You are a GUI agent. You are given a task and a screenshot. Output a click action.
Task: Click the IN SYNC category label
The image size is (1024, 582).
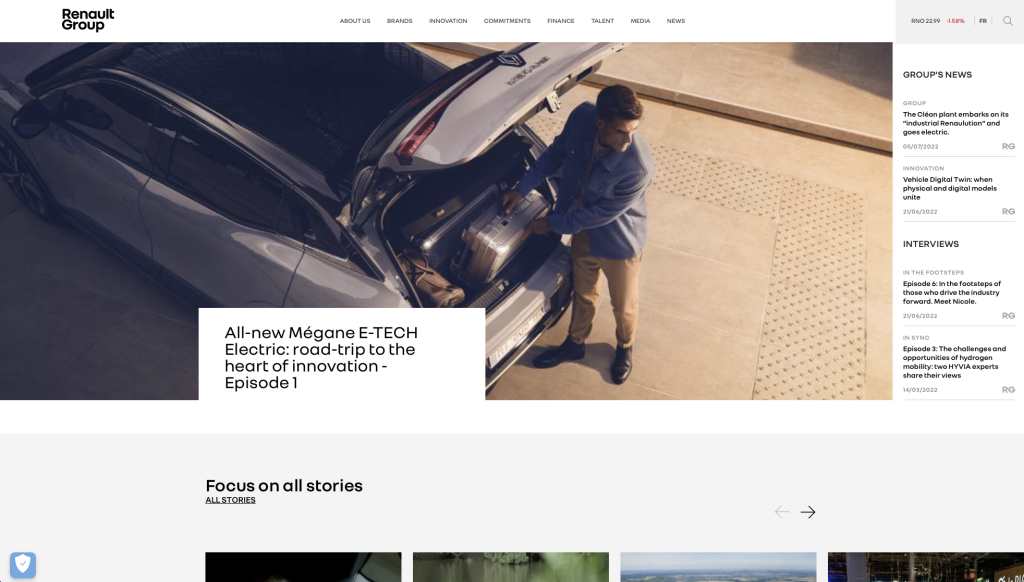pyautogui.click(x=916, y=338)
